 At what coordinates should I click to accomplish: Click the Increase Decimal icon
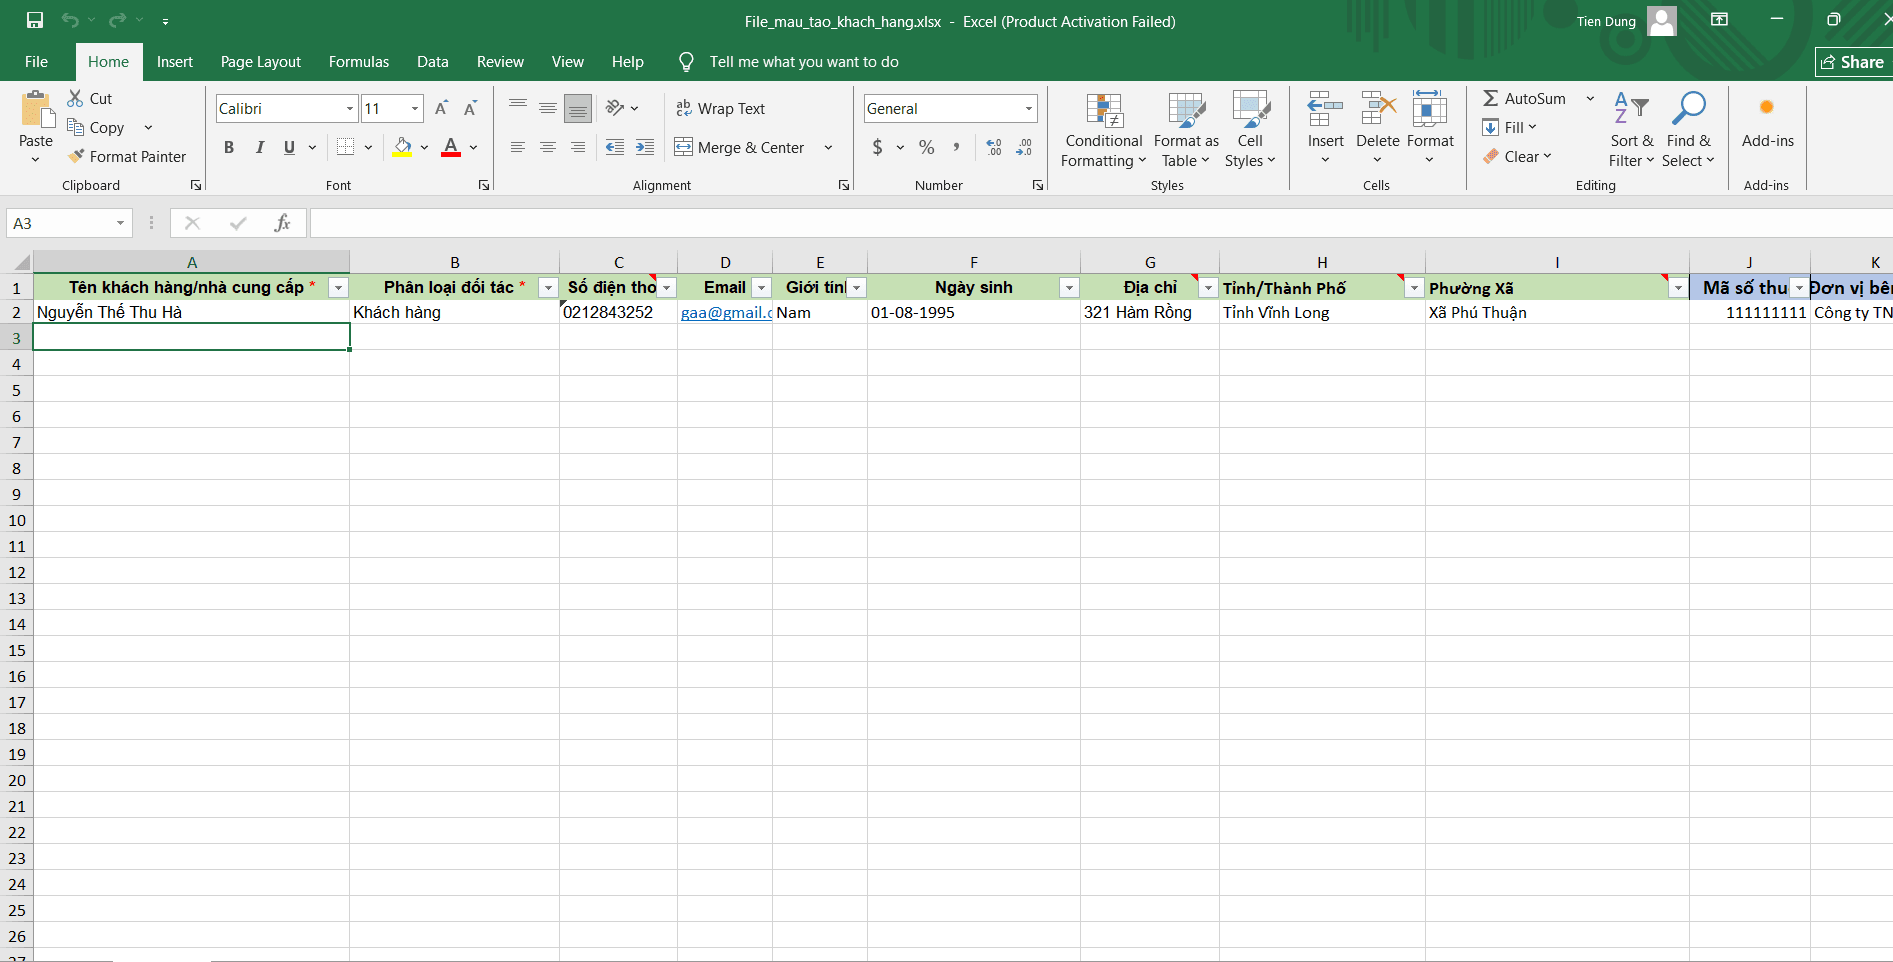(x=994, y=147)
